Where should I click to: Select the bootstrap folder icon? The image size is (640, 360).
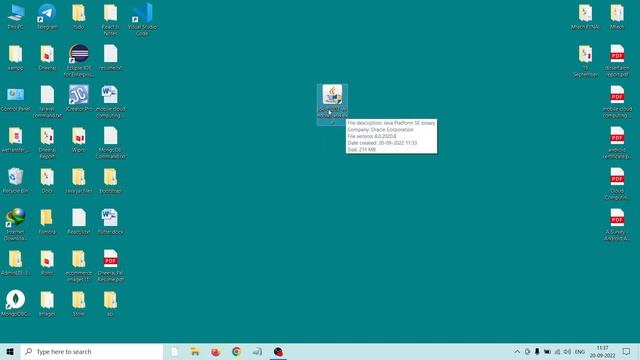point(110,180)
